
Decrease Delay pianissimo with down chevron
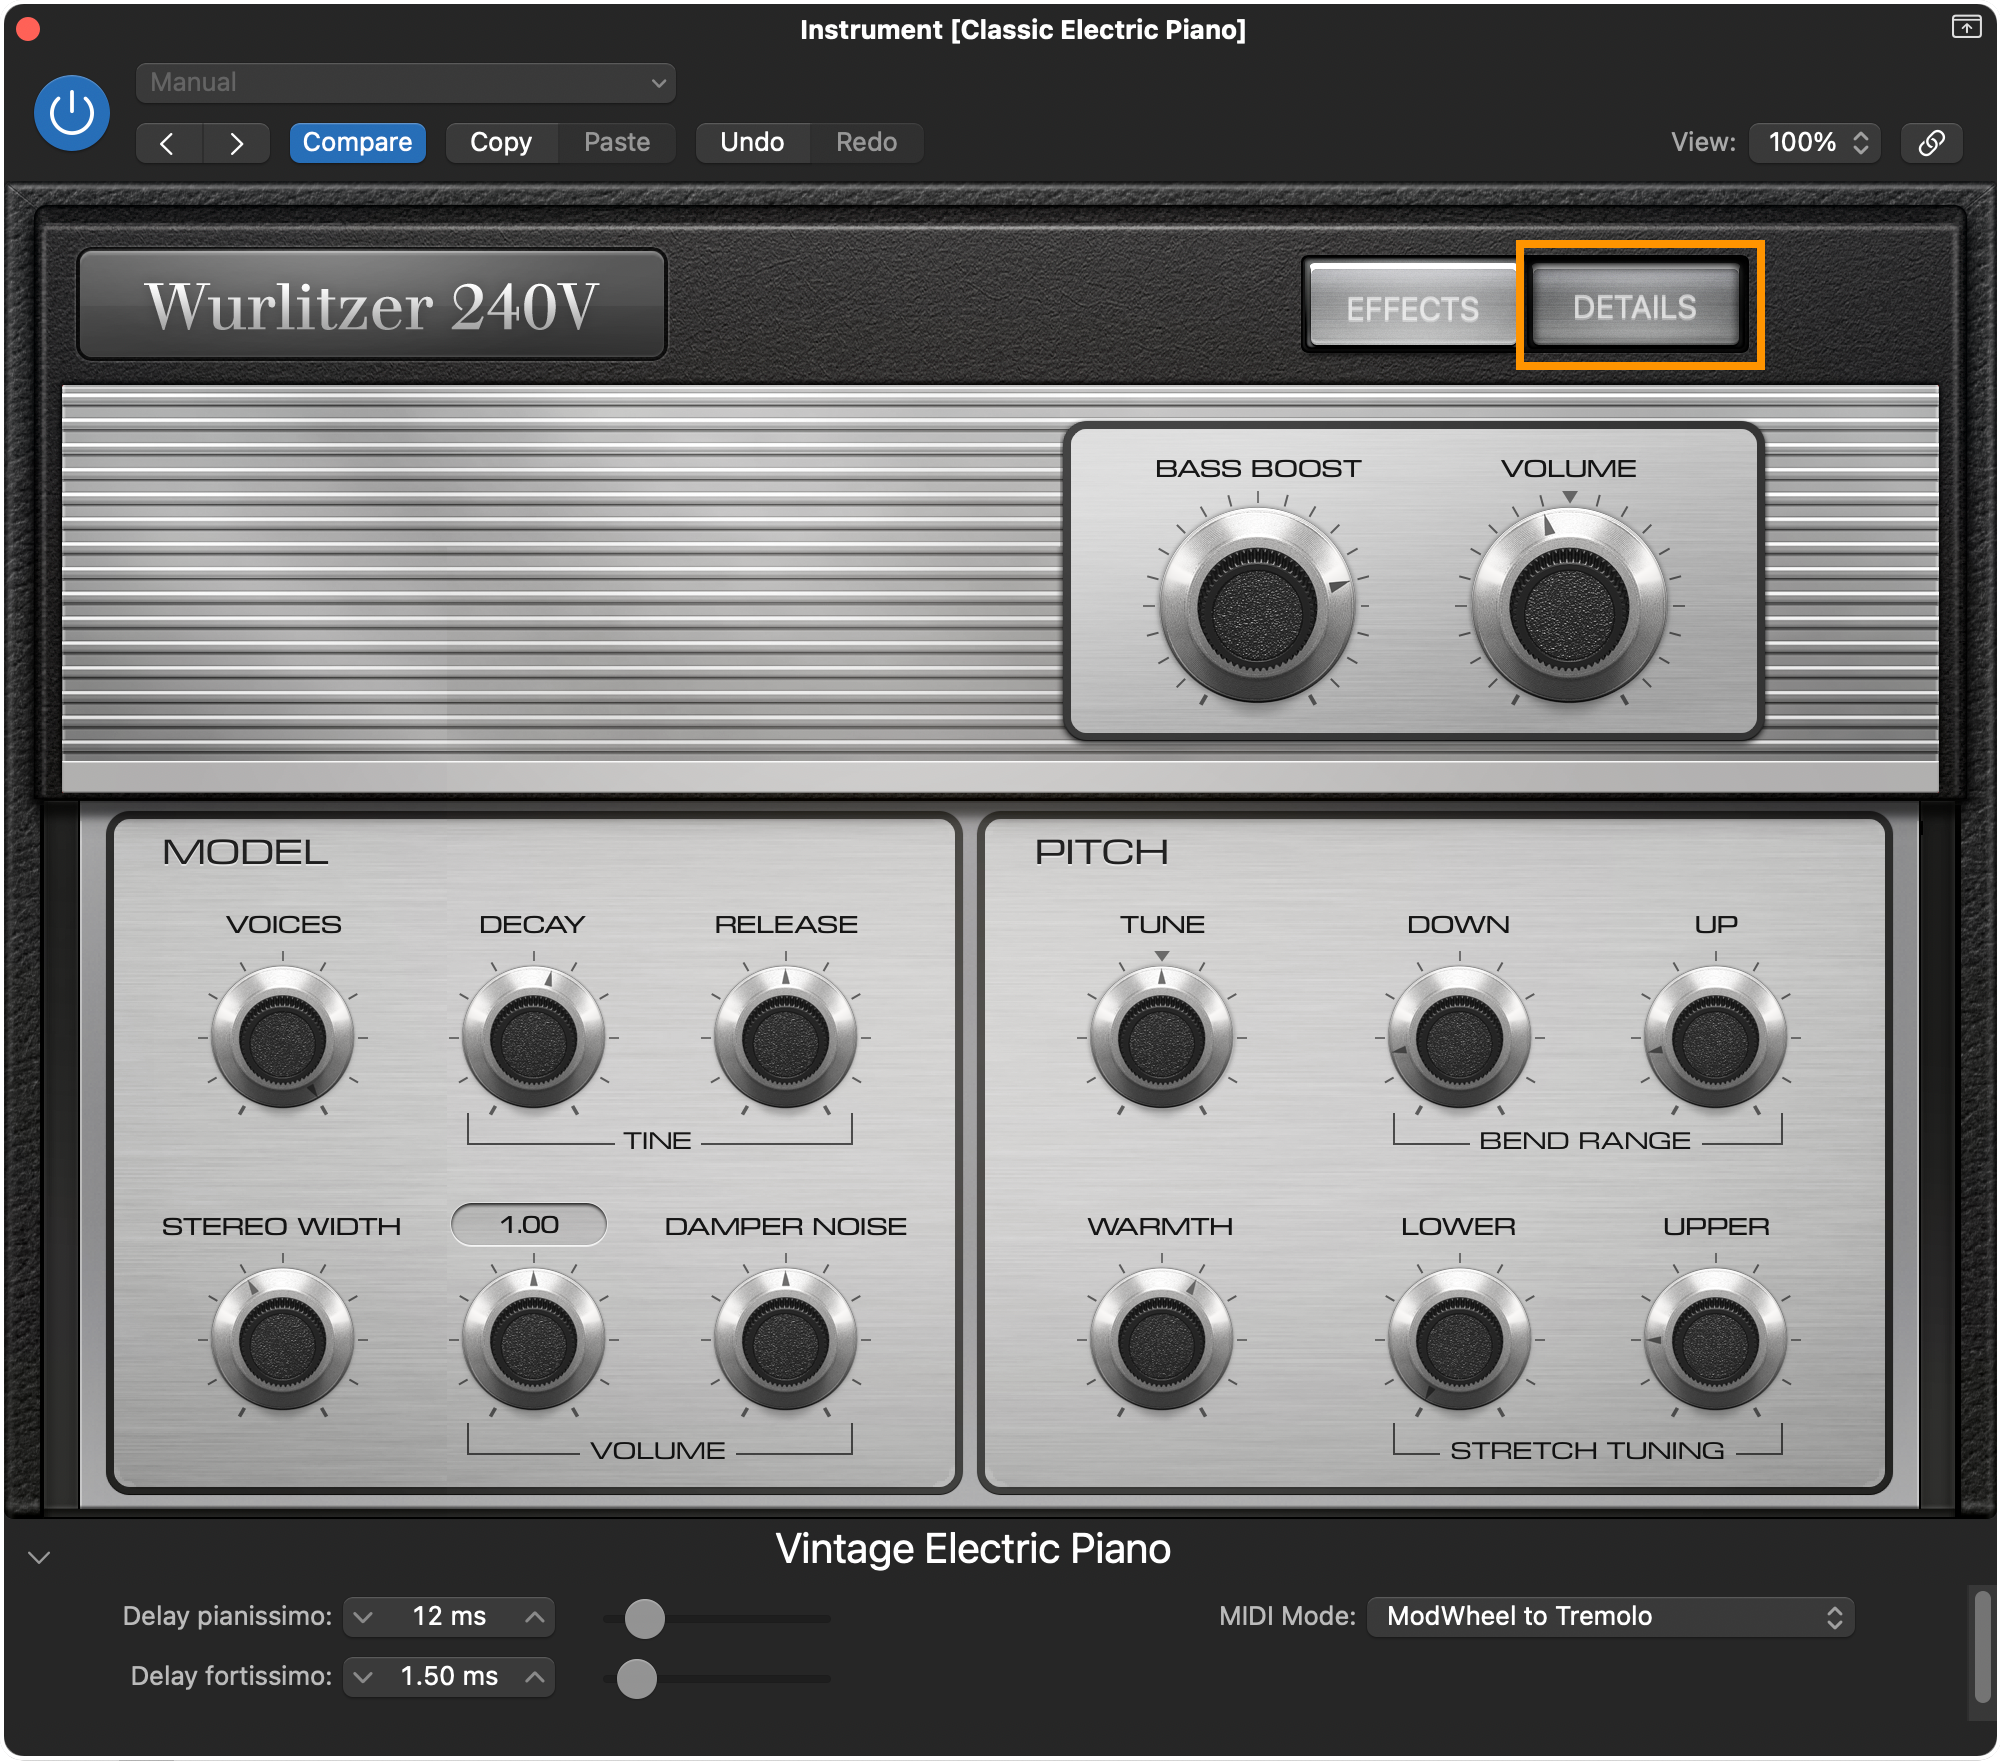pyautogui.click(x=363, y=1617)
